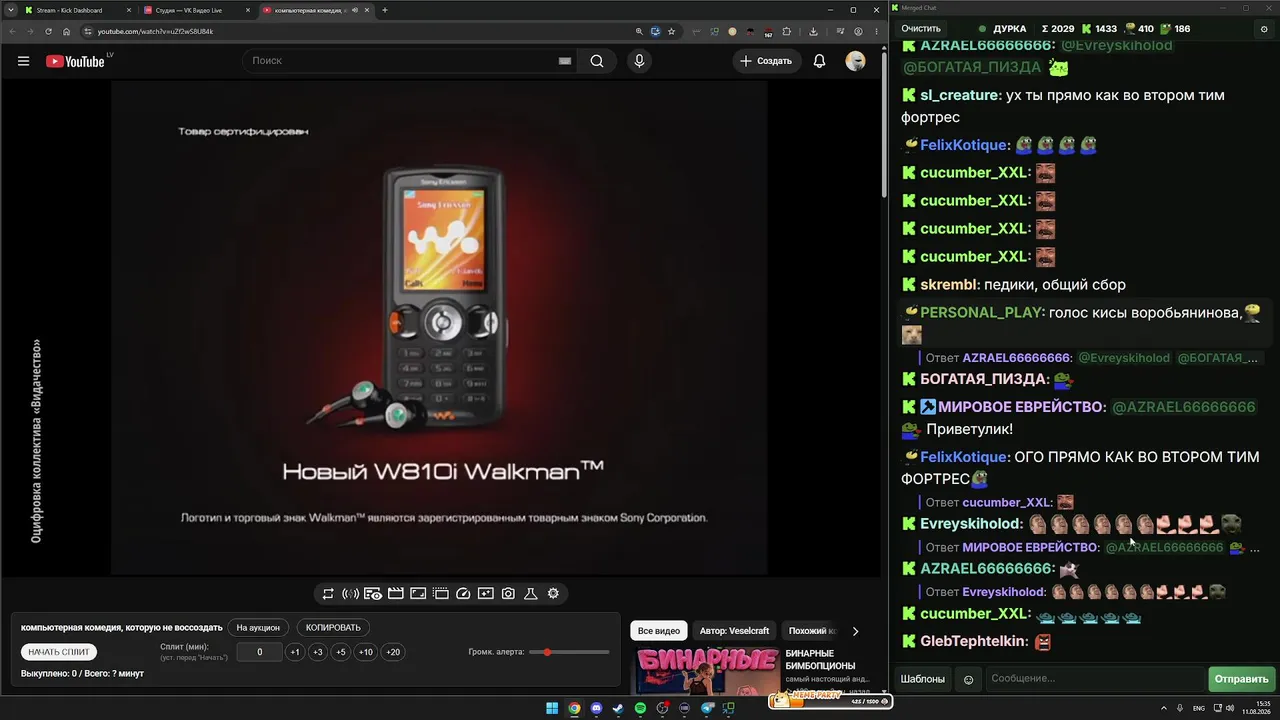Add ten minutes with the +10 button
Screen dimensions: 1280x720
point(366,652)
